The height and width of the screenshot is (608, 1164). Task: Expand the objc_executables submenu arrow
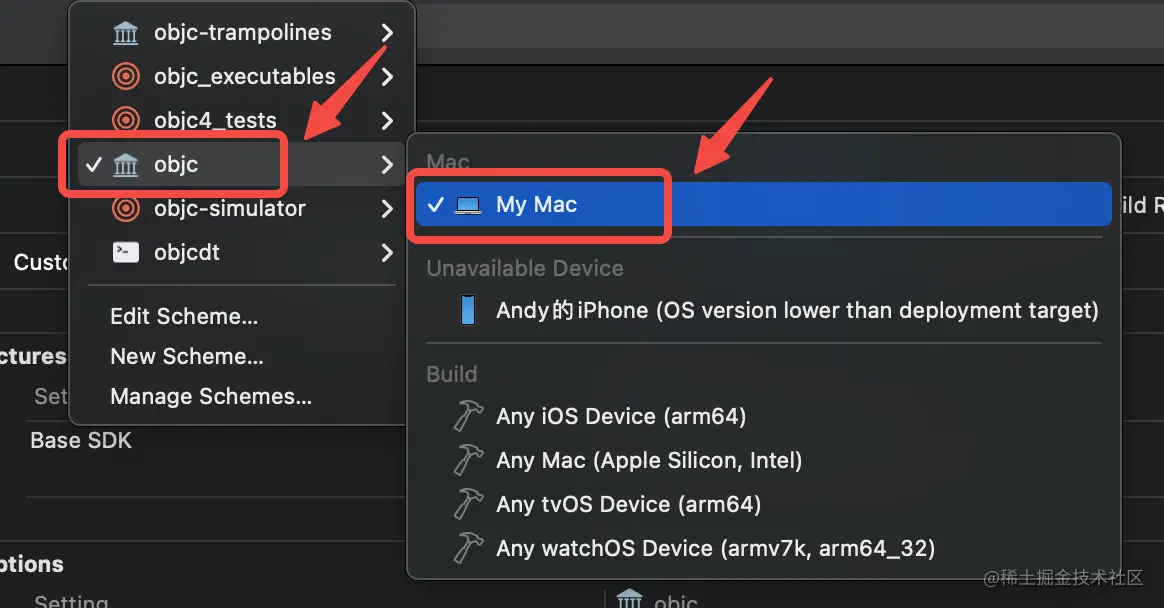point(387,77)
